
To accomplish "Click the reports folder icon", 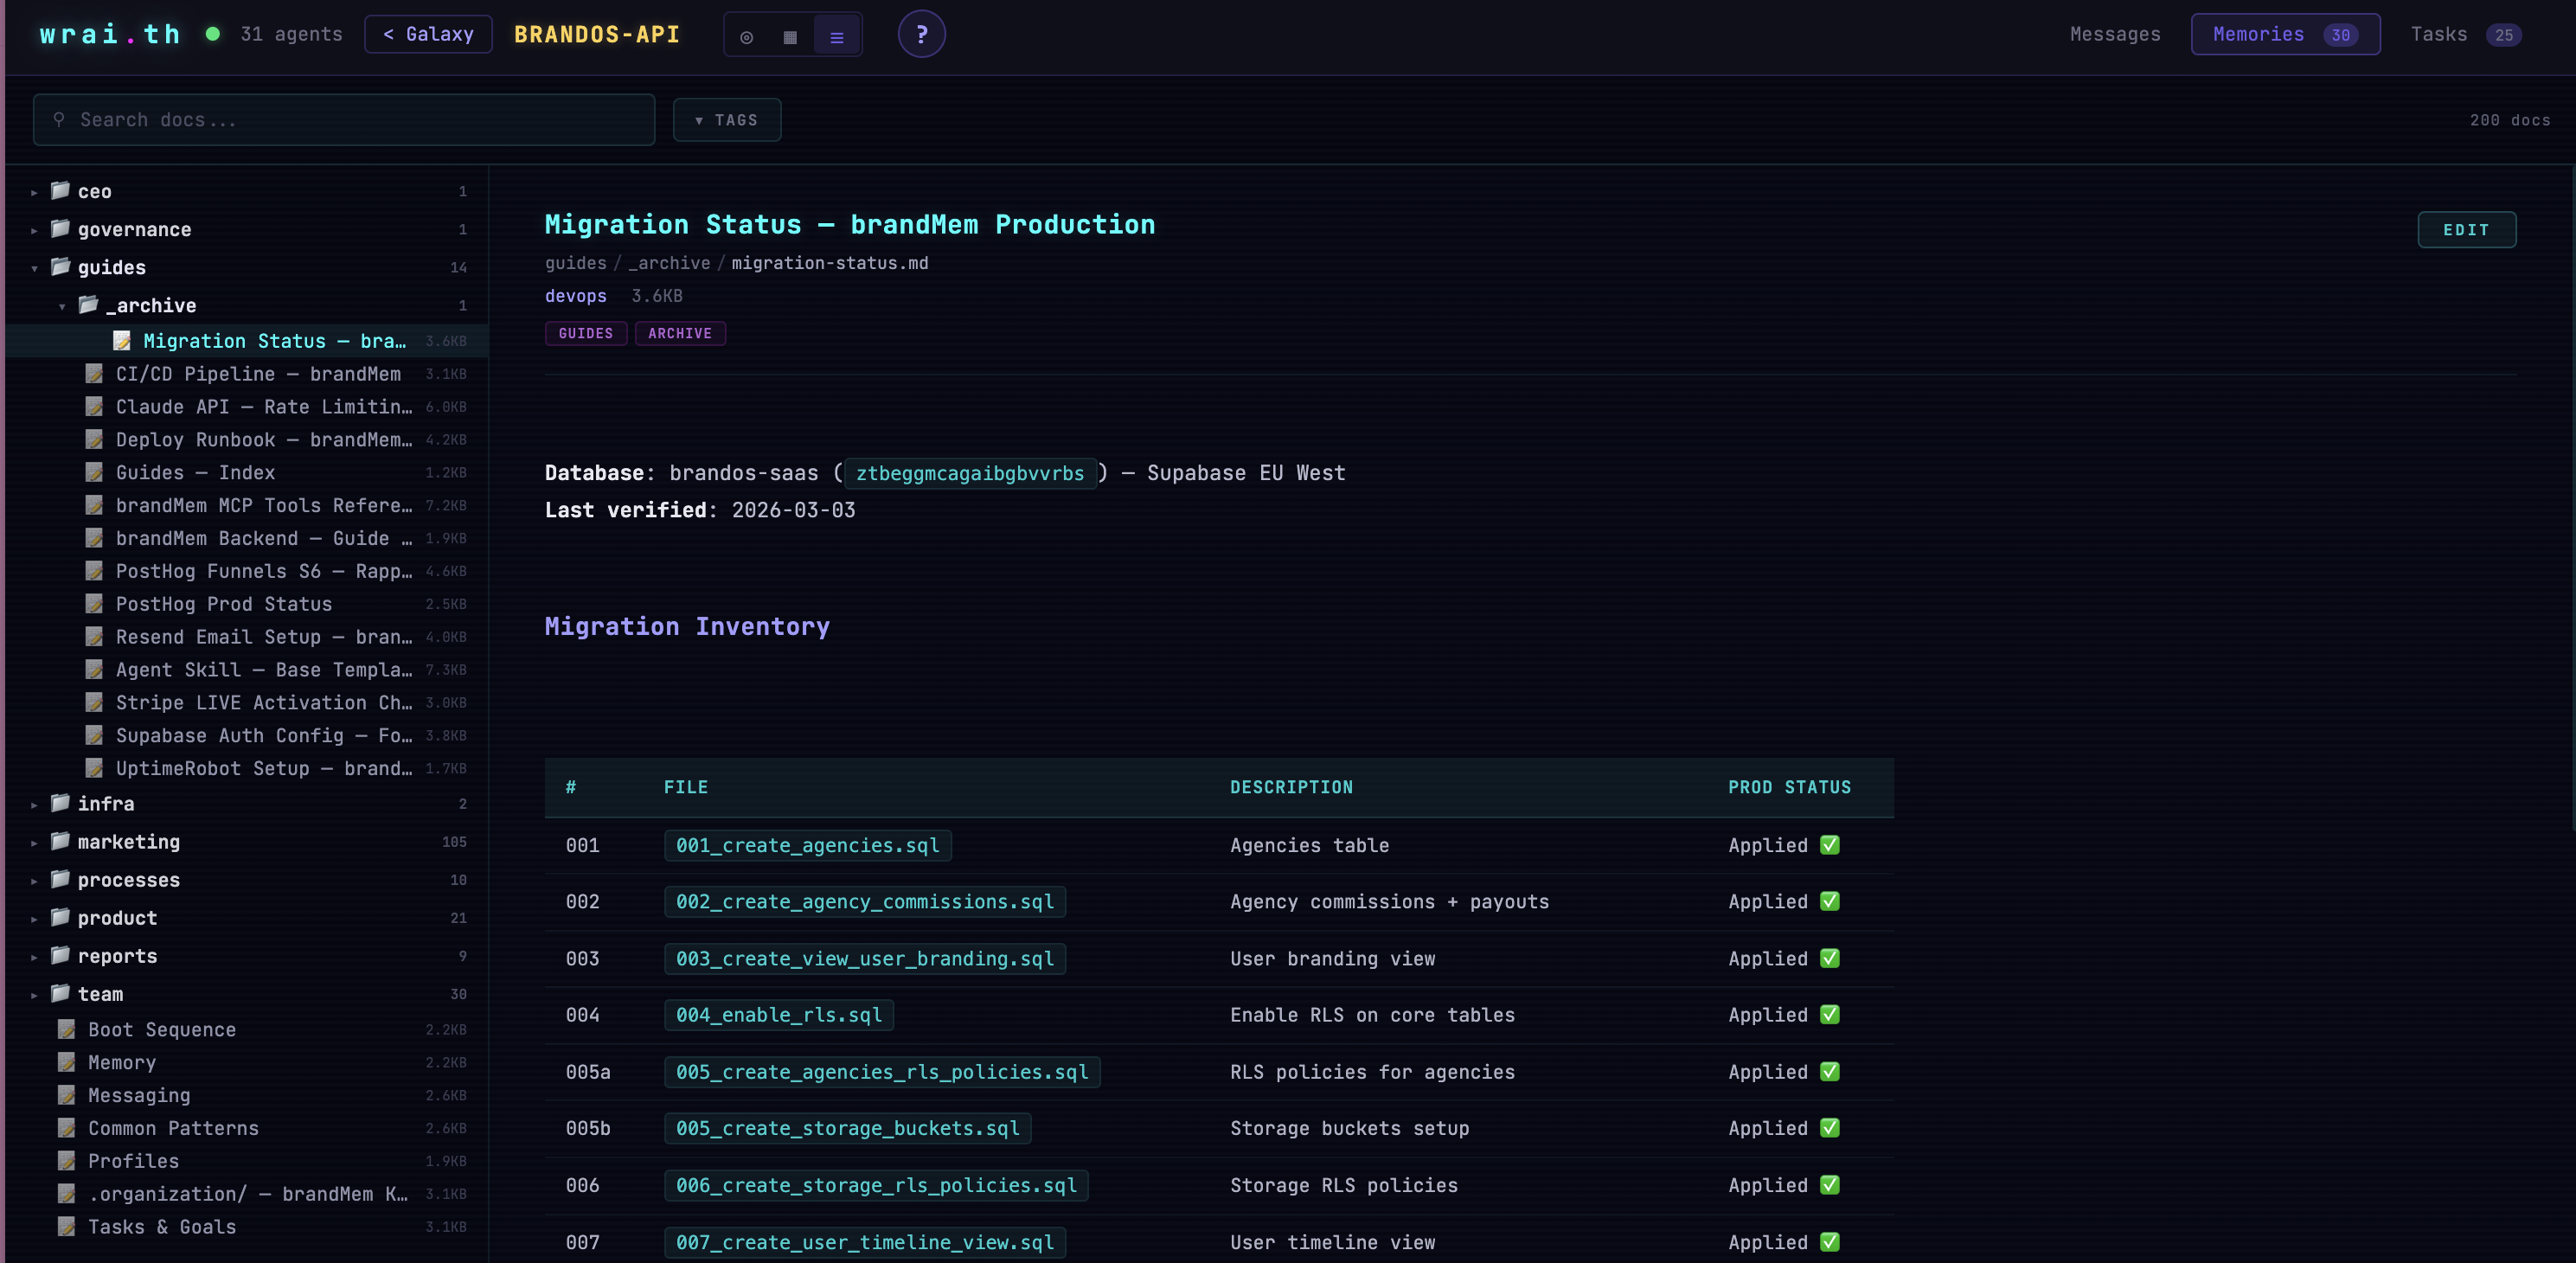I will click(x=60, y=954).
